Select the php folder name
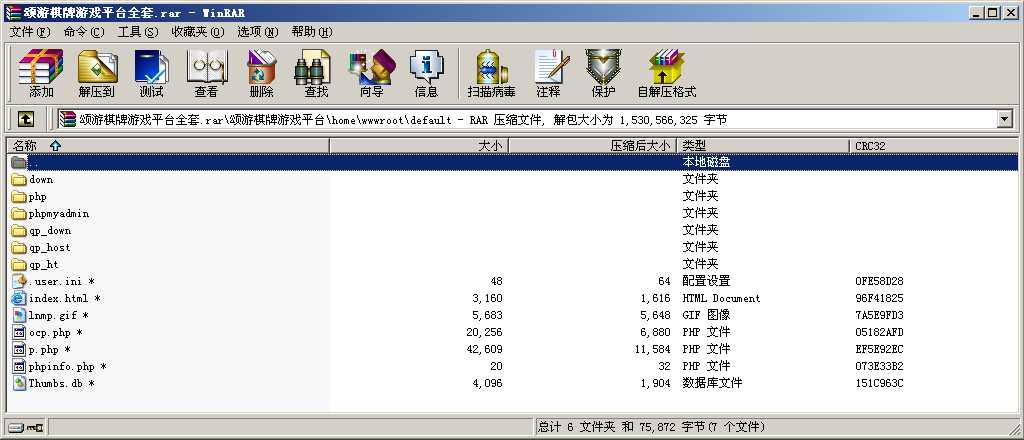Viewport: 1024px width, 440px height. point(38,196)
